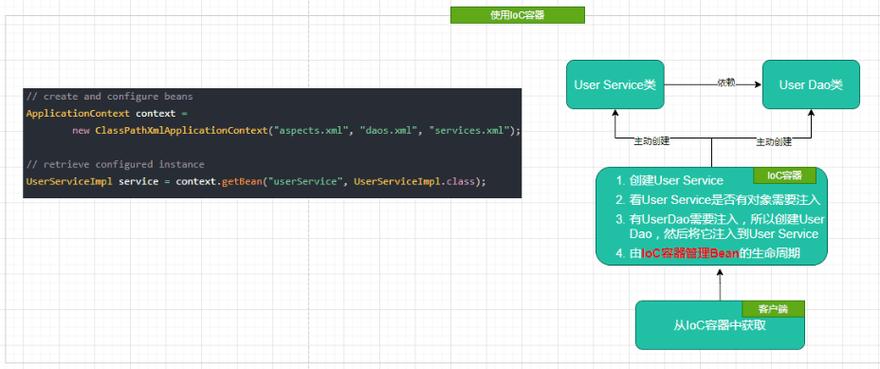Select the 主动创建 label under User Dao
Image resolution: width=880 pixels, height=369 pixels.
774,142
